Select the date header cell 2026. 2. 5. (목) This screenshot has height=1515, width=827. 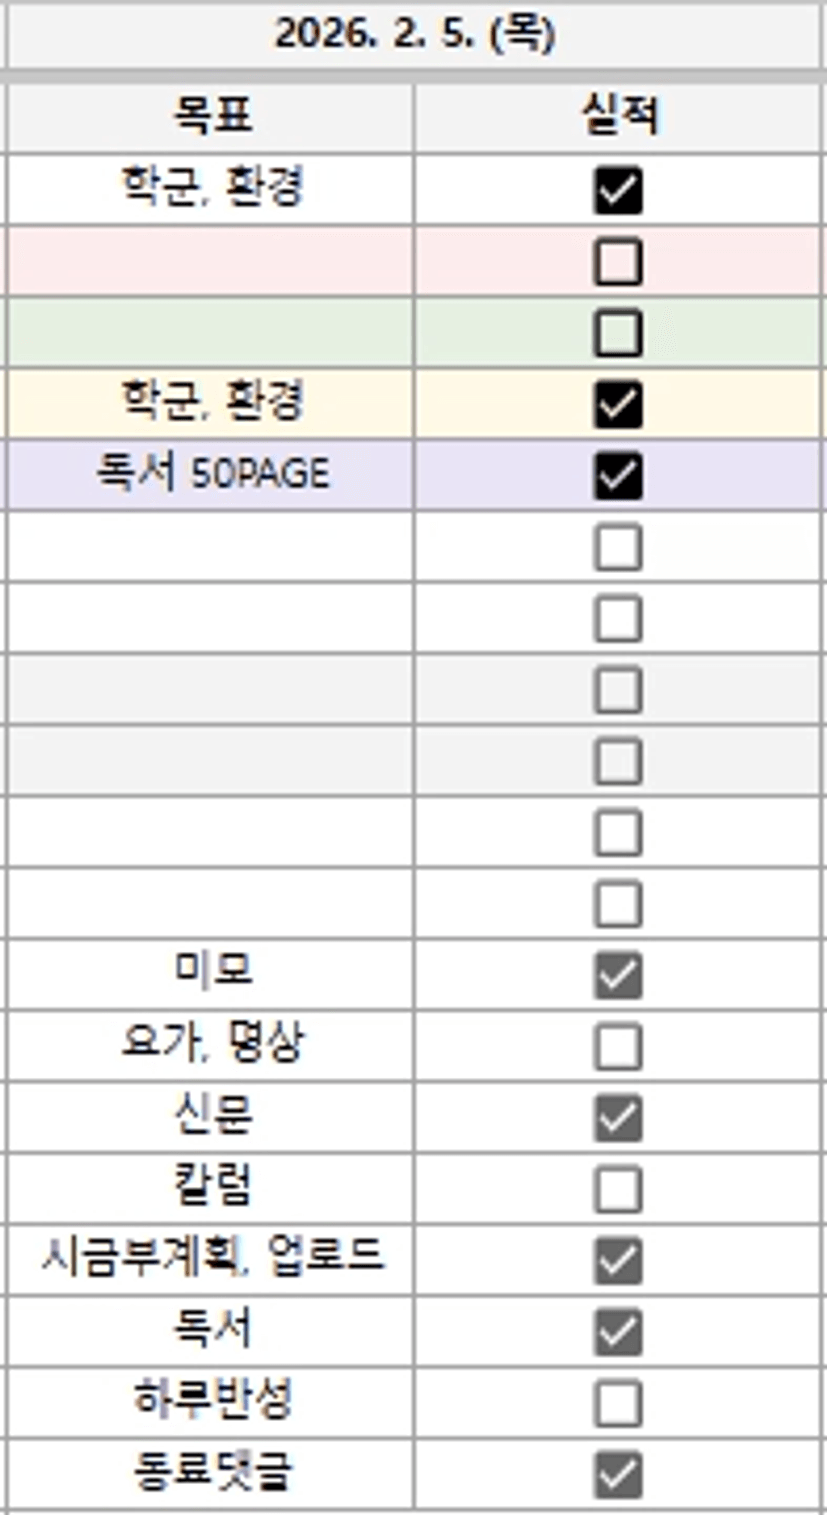414,35
